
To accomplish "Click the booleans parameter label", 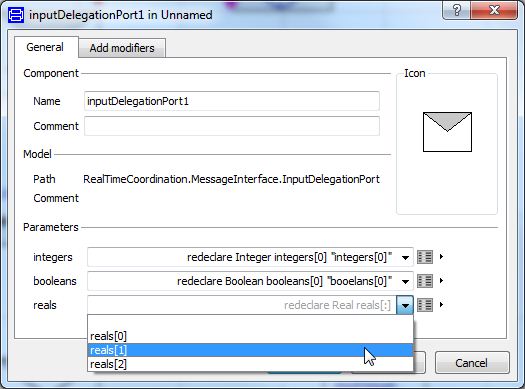I will pyautogui.click(x=55, y=281).
